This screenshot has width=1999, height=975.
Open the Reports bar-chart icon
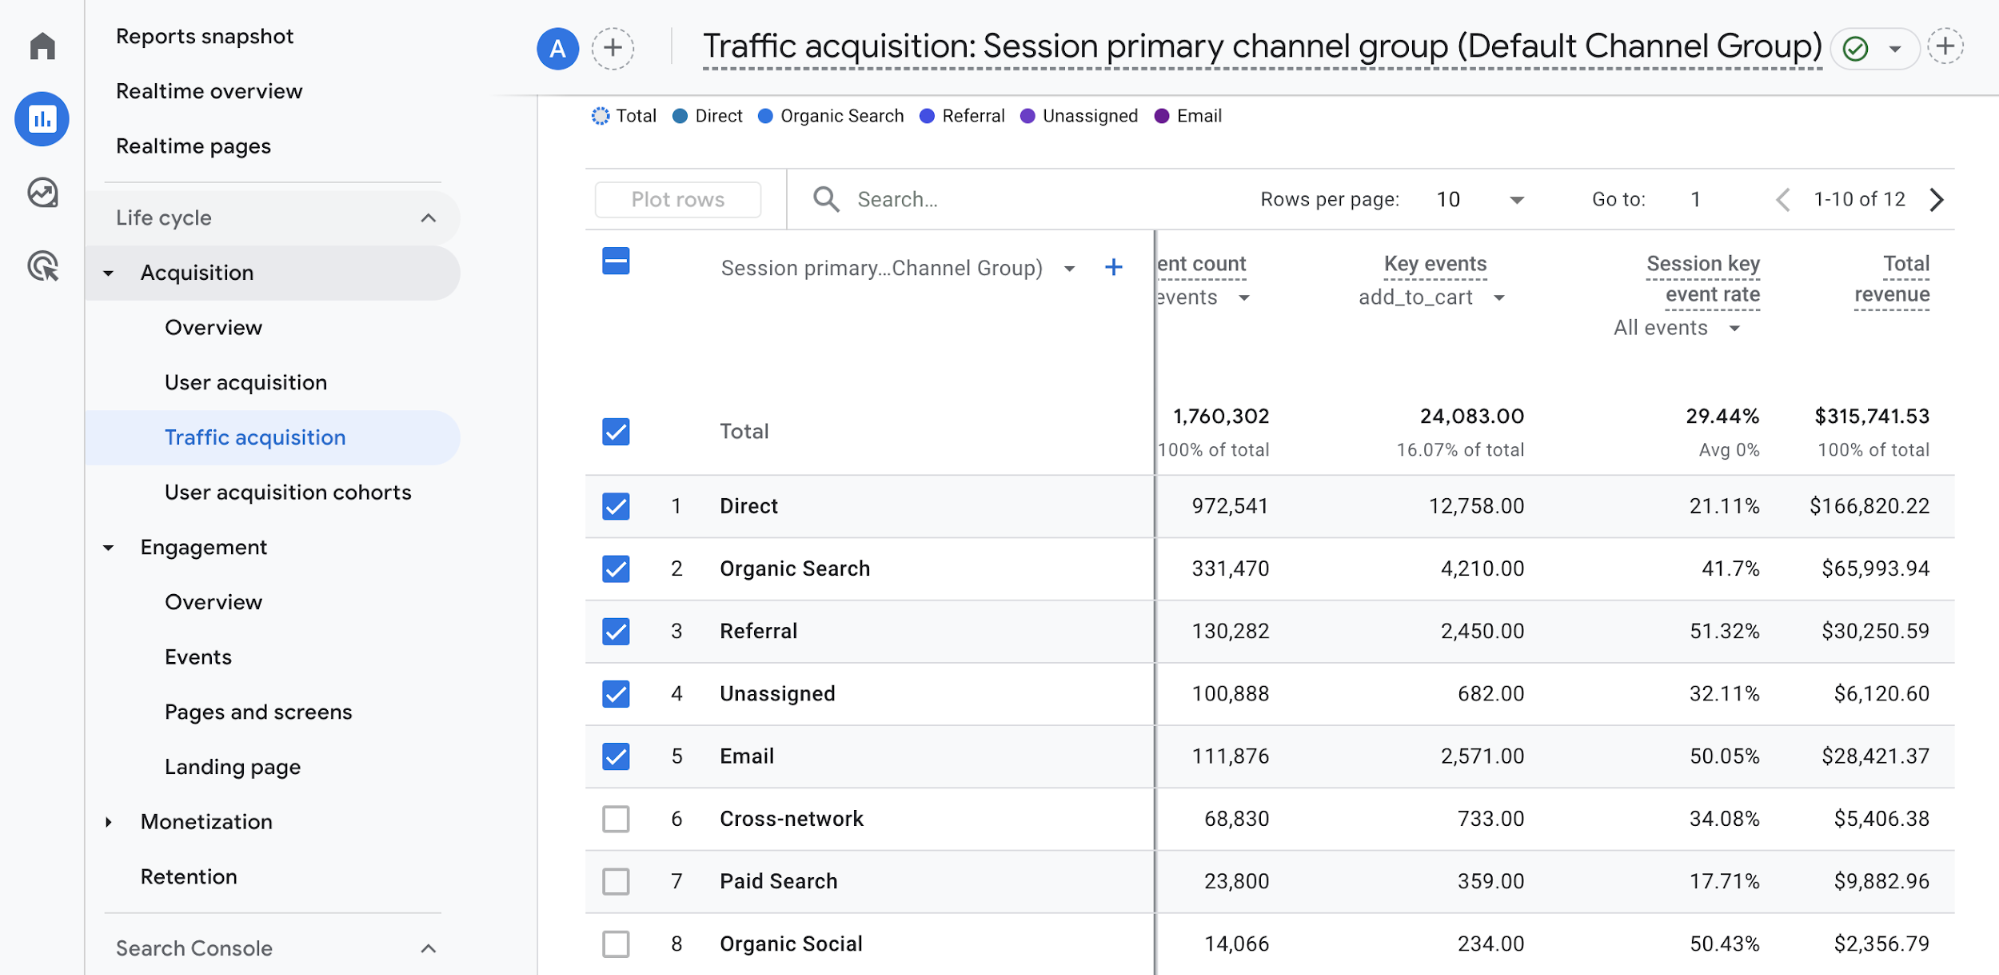[x=42, y=119]
